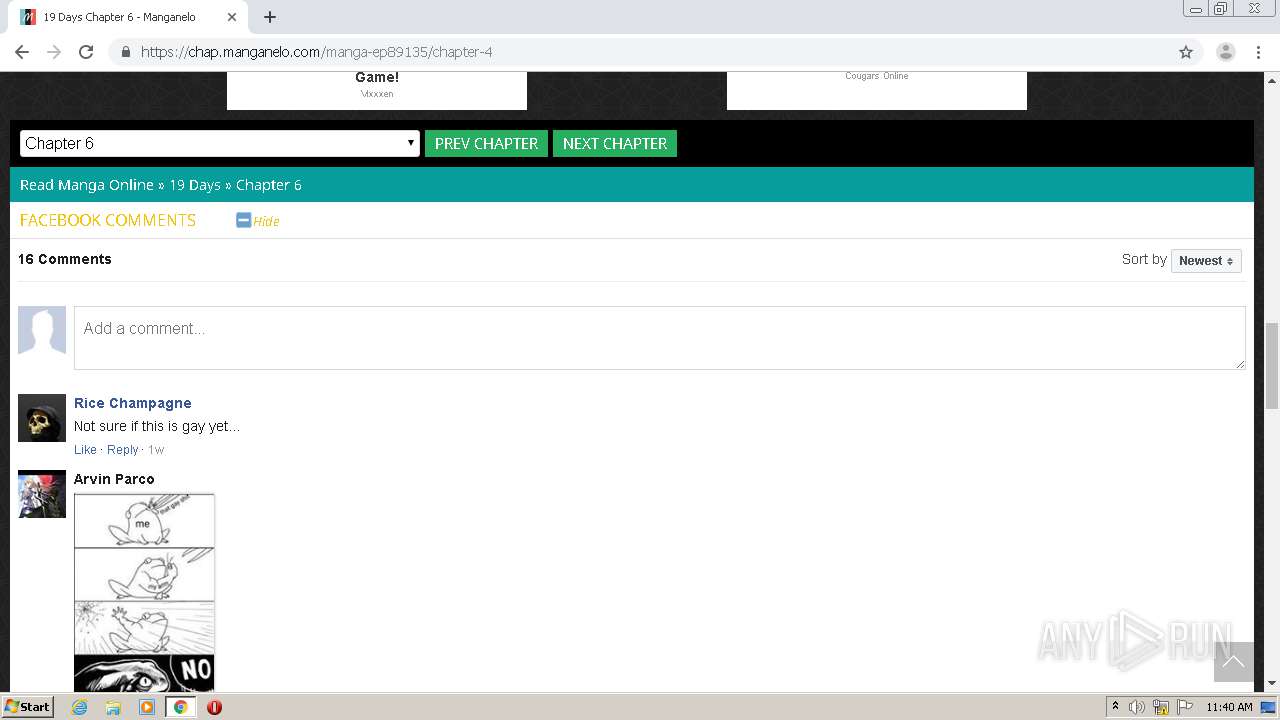Open Arvin Parco's frog meme image
The height and width of the screenshot is (720, 1280).
(144, 592)
